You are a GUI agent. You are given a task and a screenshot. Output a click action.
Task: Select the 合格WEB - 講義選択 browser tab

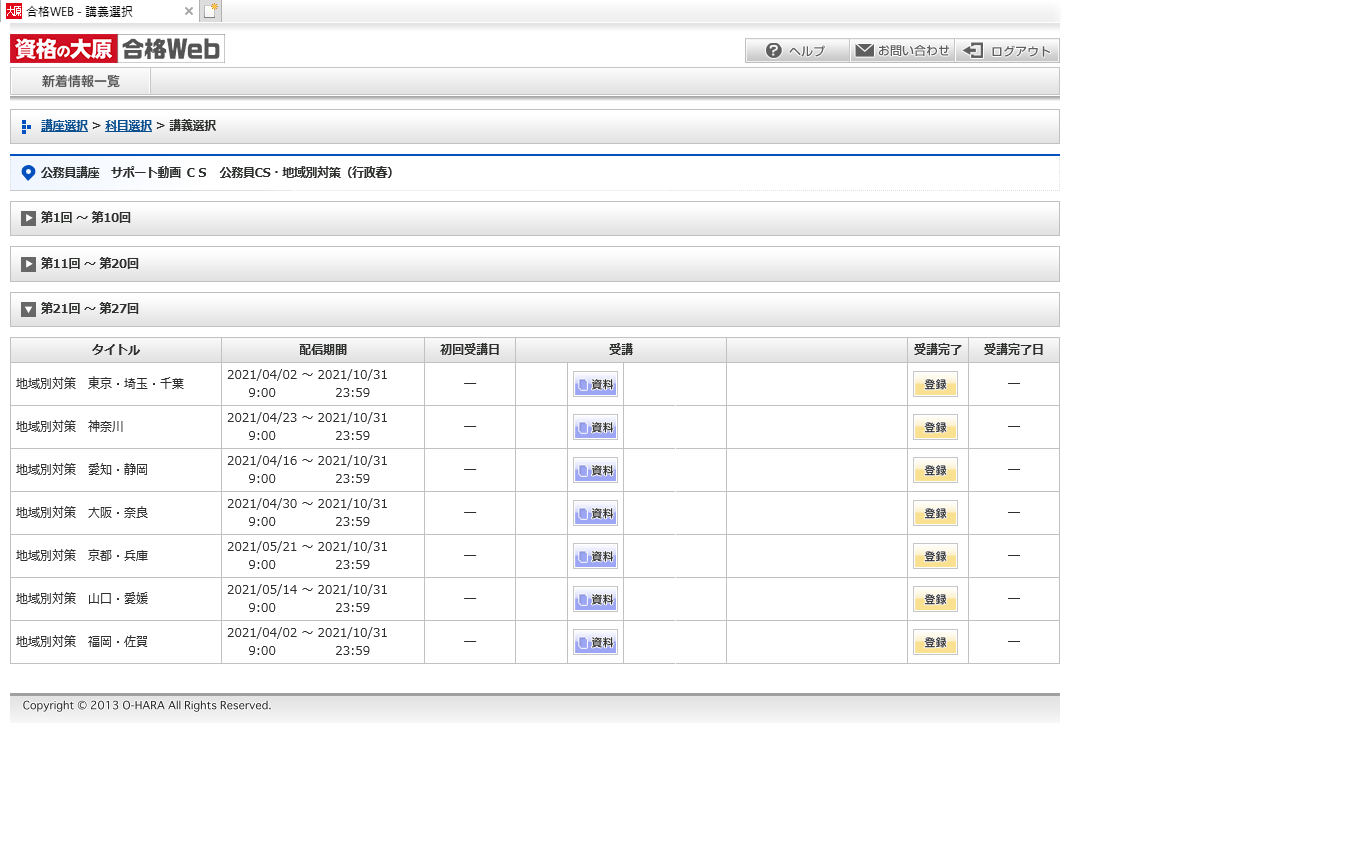pos(98,11)
